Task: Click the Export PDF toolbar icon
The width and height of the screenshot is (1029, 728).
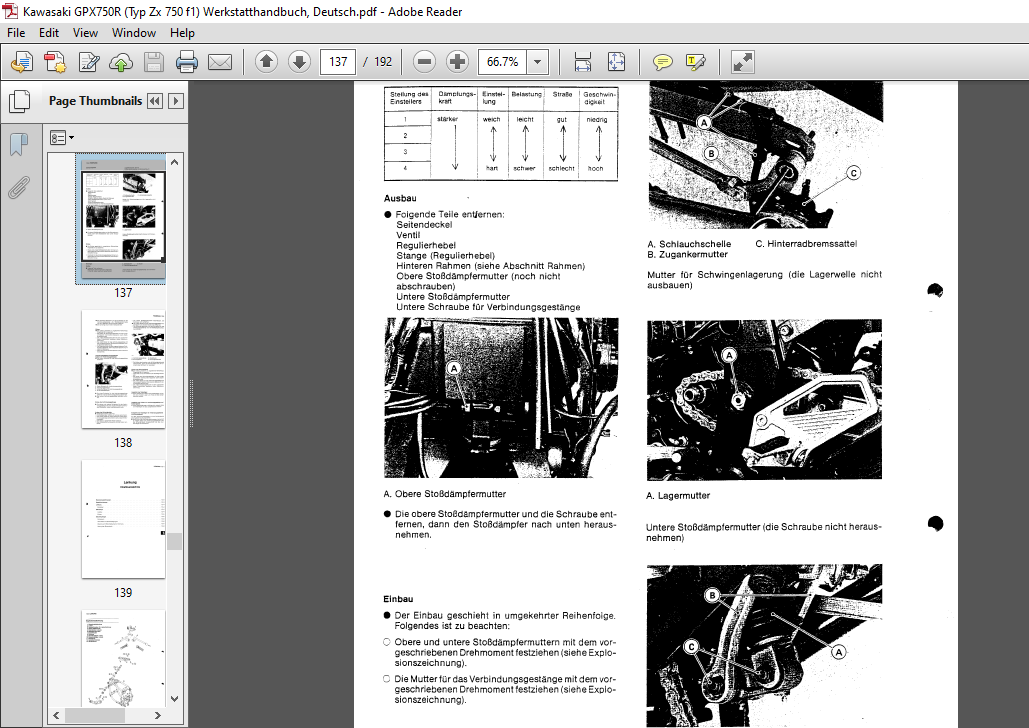Action: (x=55, y=62)
